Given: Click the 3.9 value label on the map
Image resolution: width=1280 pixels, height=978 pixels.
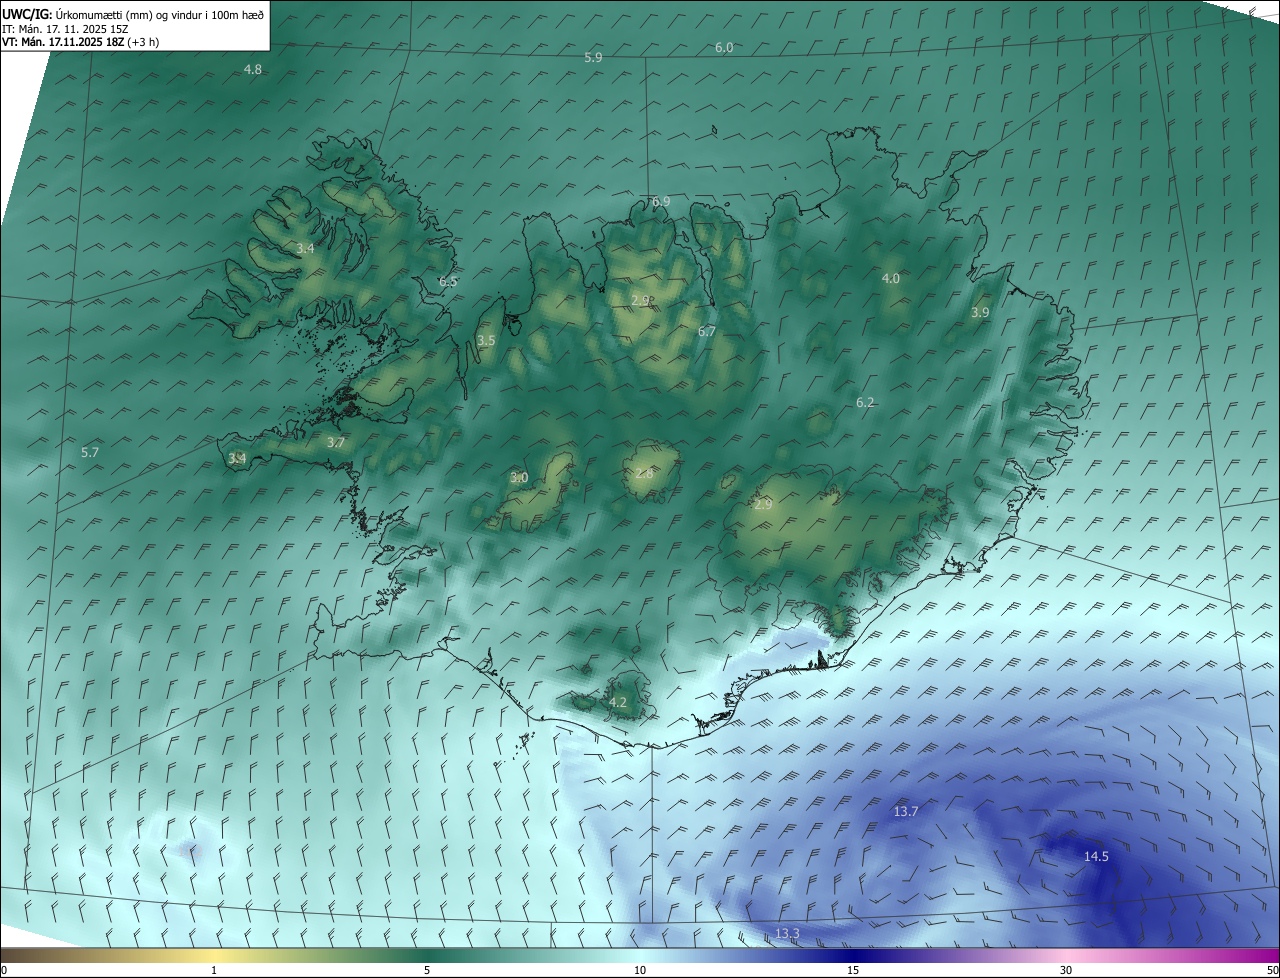Looking at the screenshot, I should pyautogui.click(x=980, y=312).
